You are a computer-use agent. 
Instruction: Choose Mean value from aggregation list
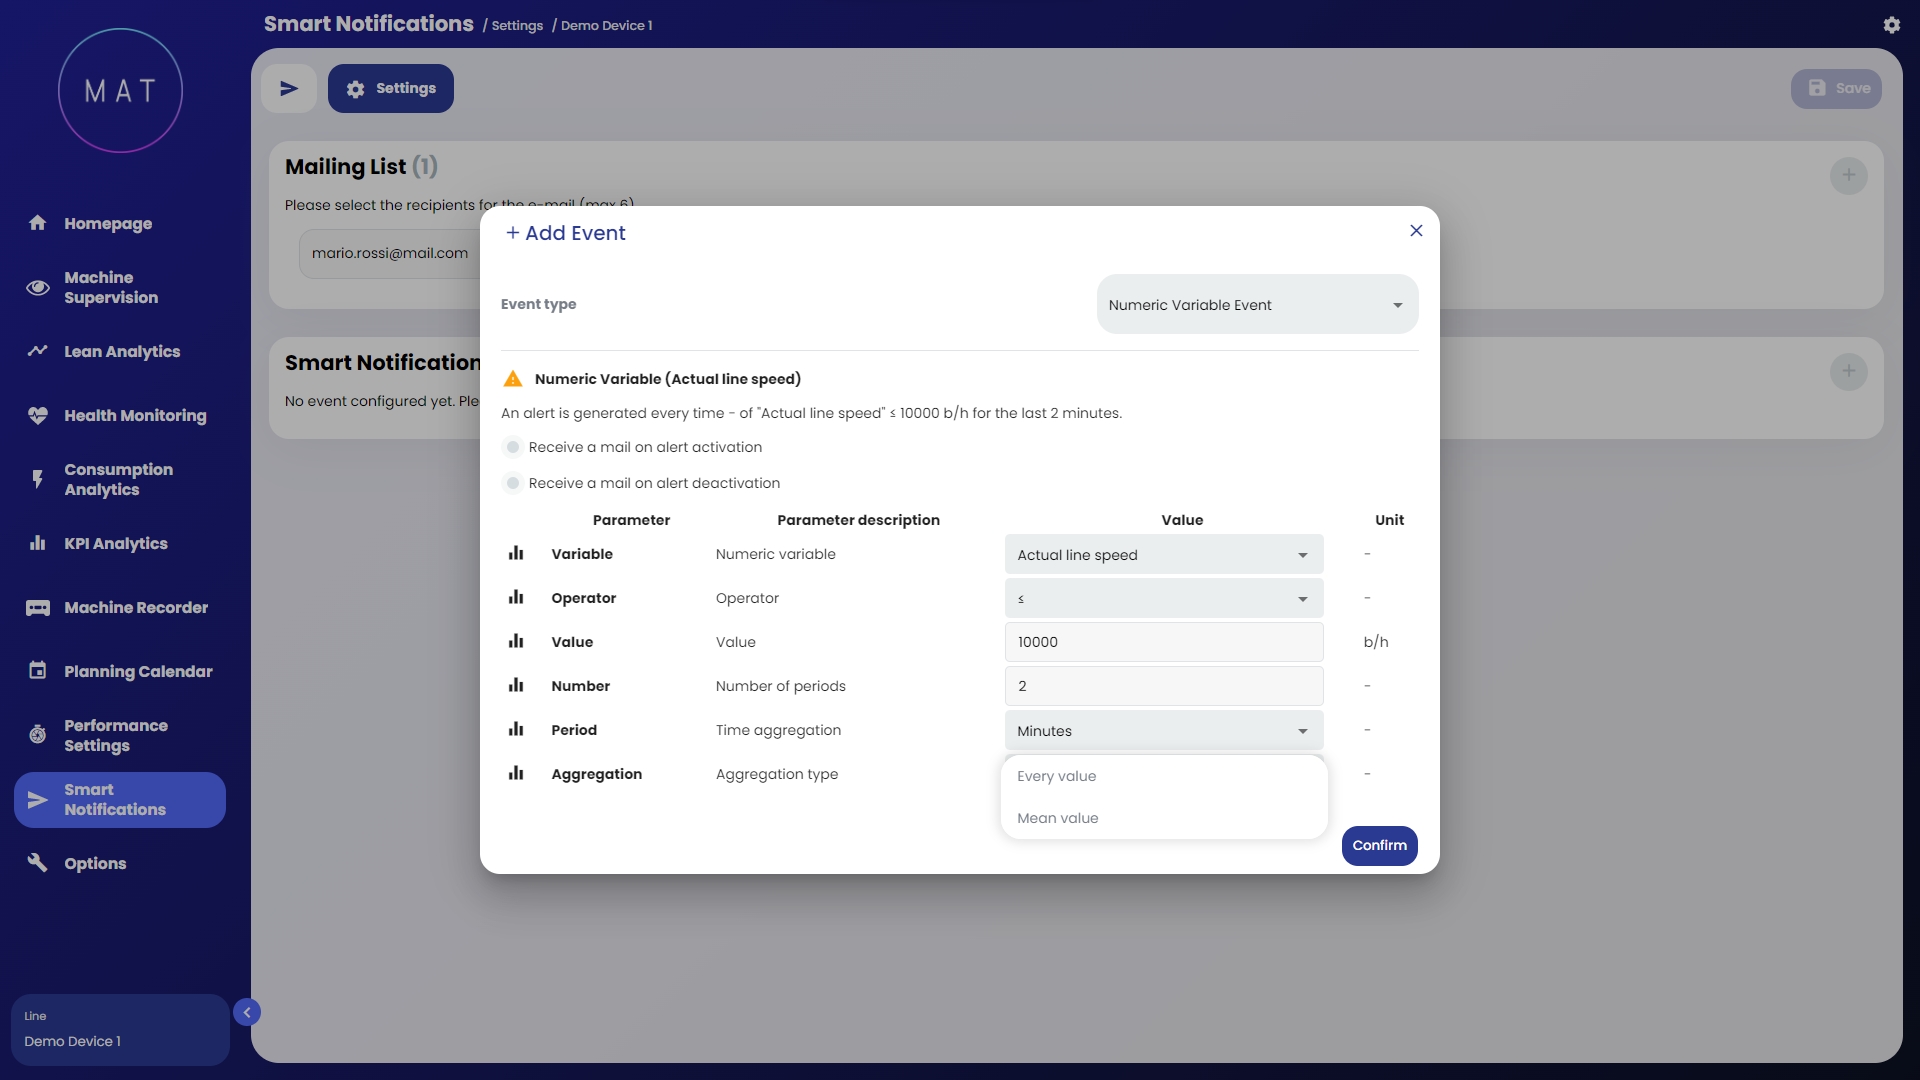click(1058, 818)
